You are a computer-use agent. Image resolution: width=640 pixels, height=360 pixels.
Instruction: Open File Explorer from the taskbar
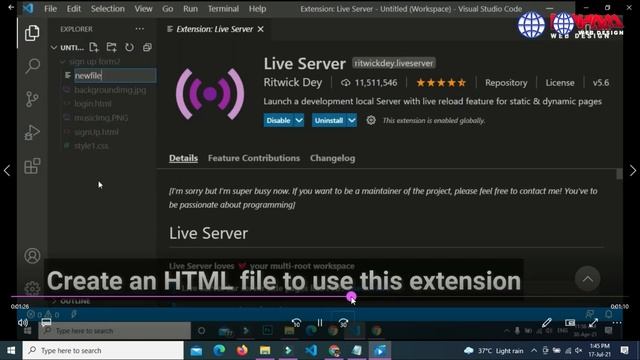[265, 350]
